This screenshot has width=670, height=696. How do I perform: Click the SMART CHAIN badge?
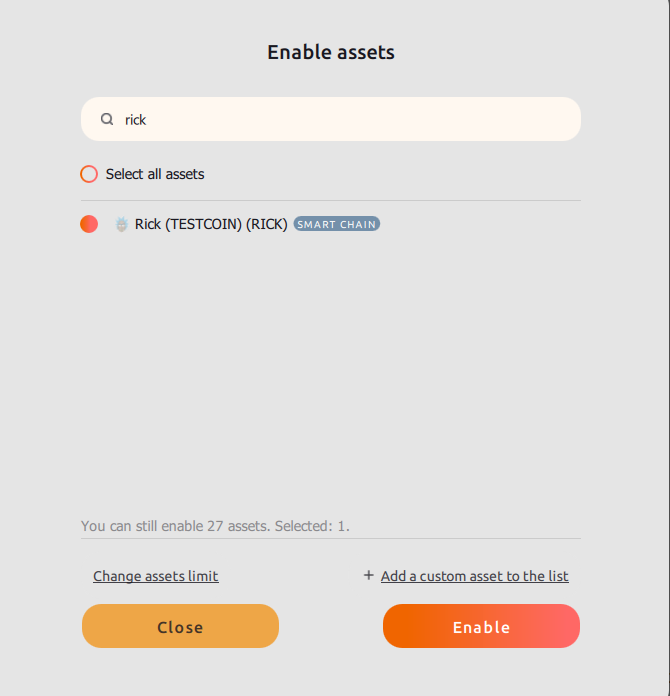coord(337,224)
